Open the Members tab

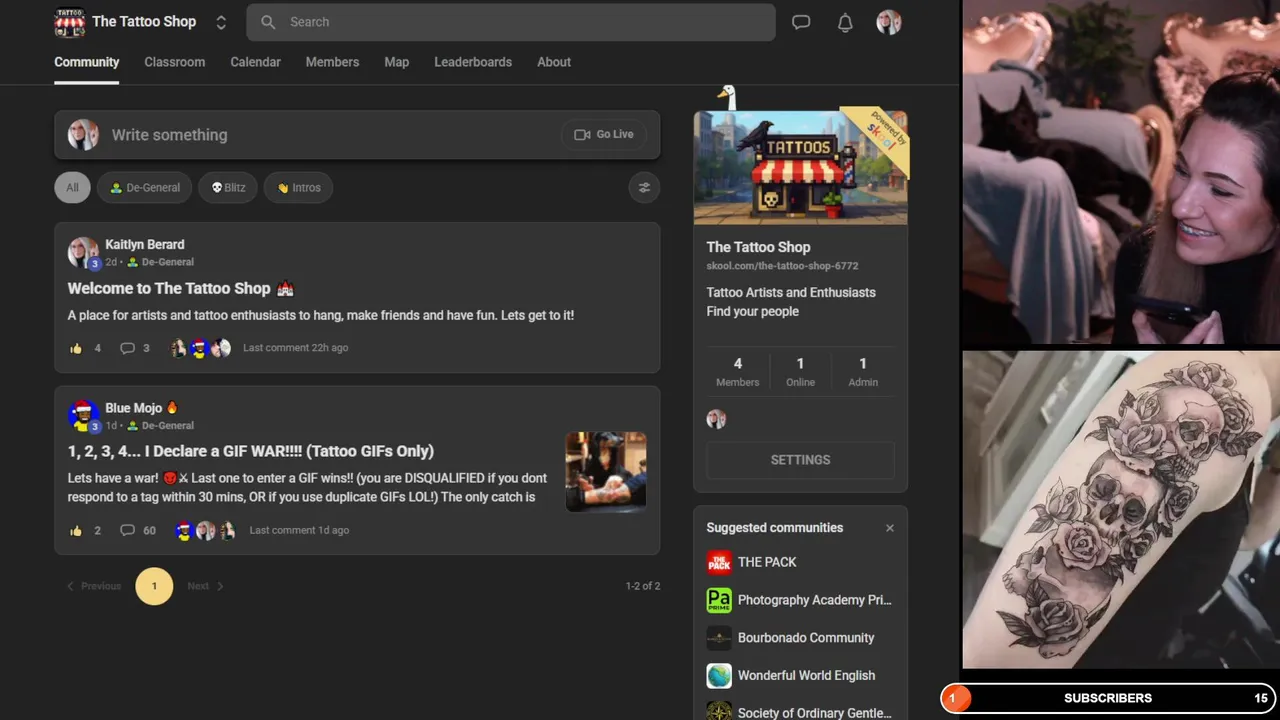click(332, 62)
